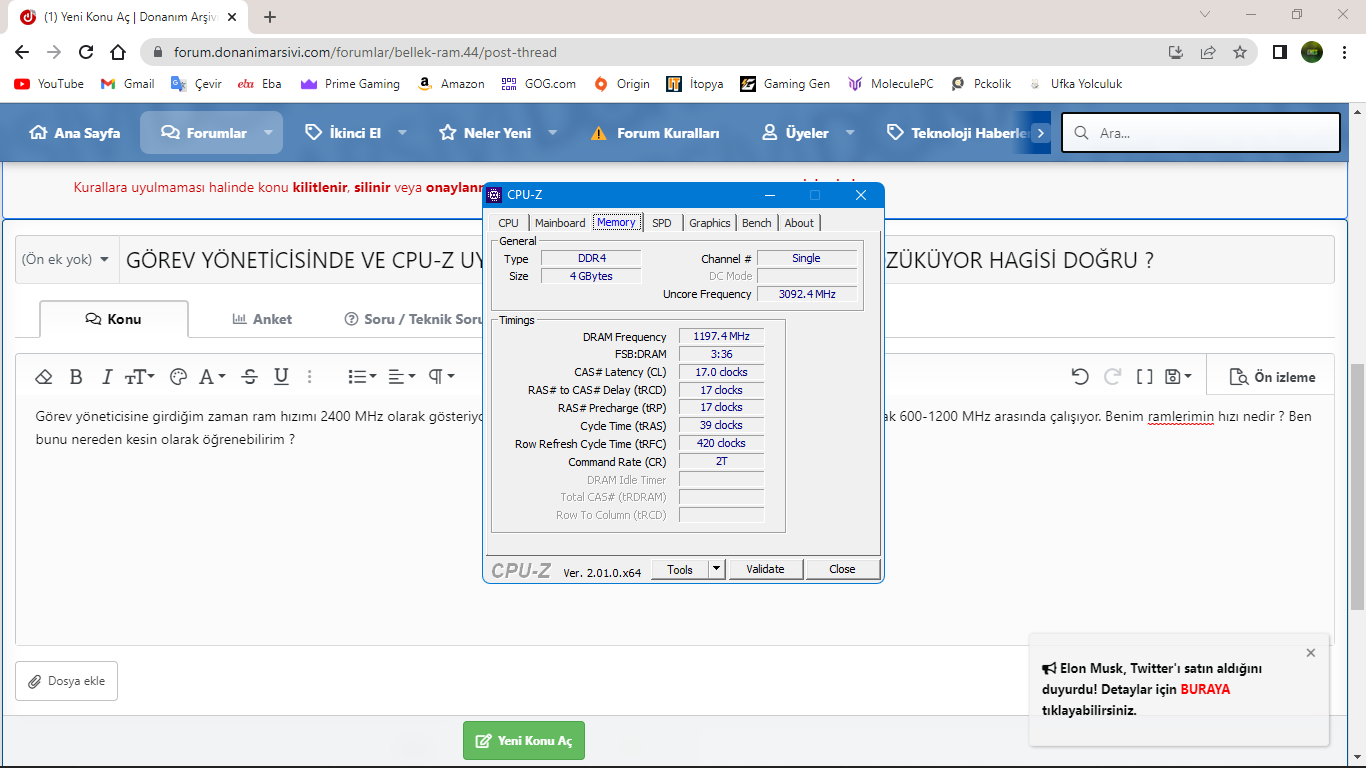The width and height of the screenshot is (1366, 768).
Task: Open Üyeler in the forum navigation
Action: [795, 133]
